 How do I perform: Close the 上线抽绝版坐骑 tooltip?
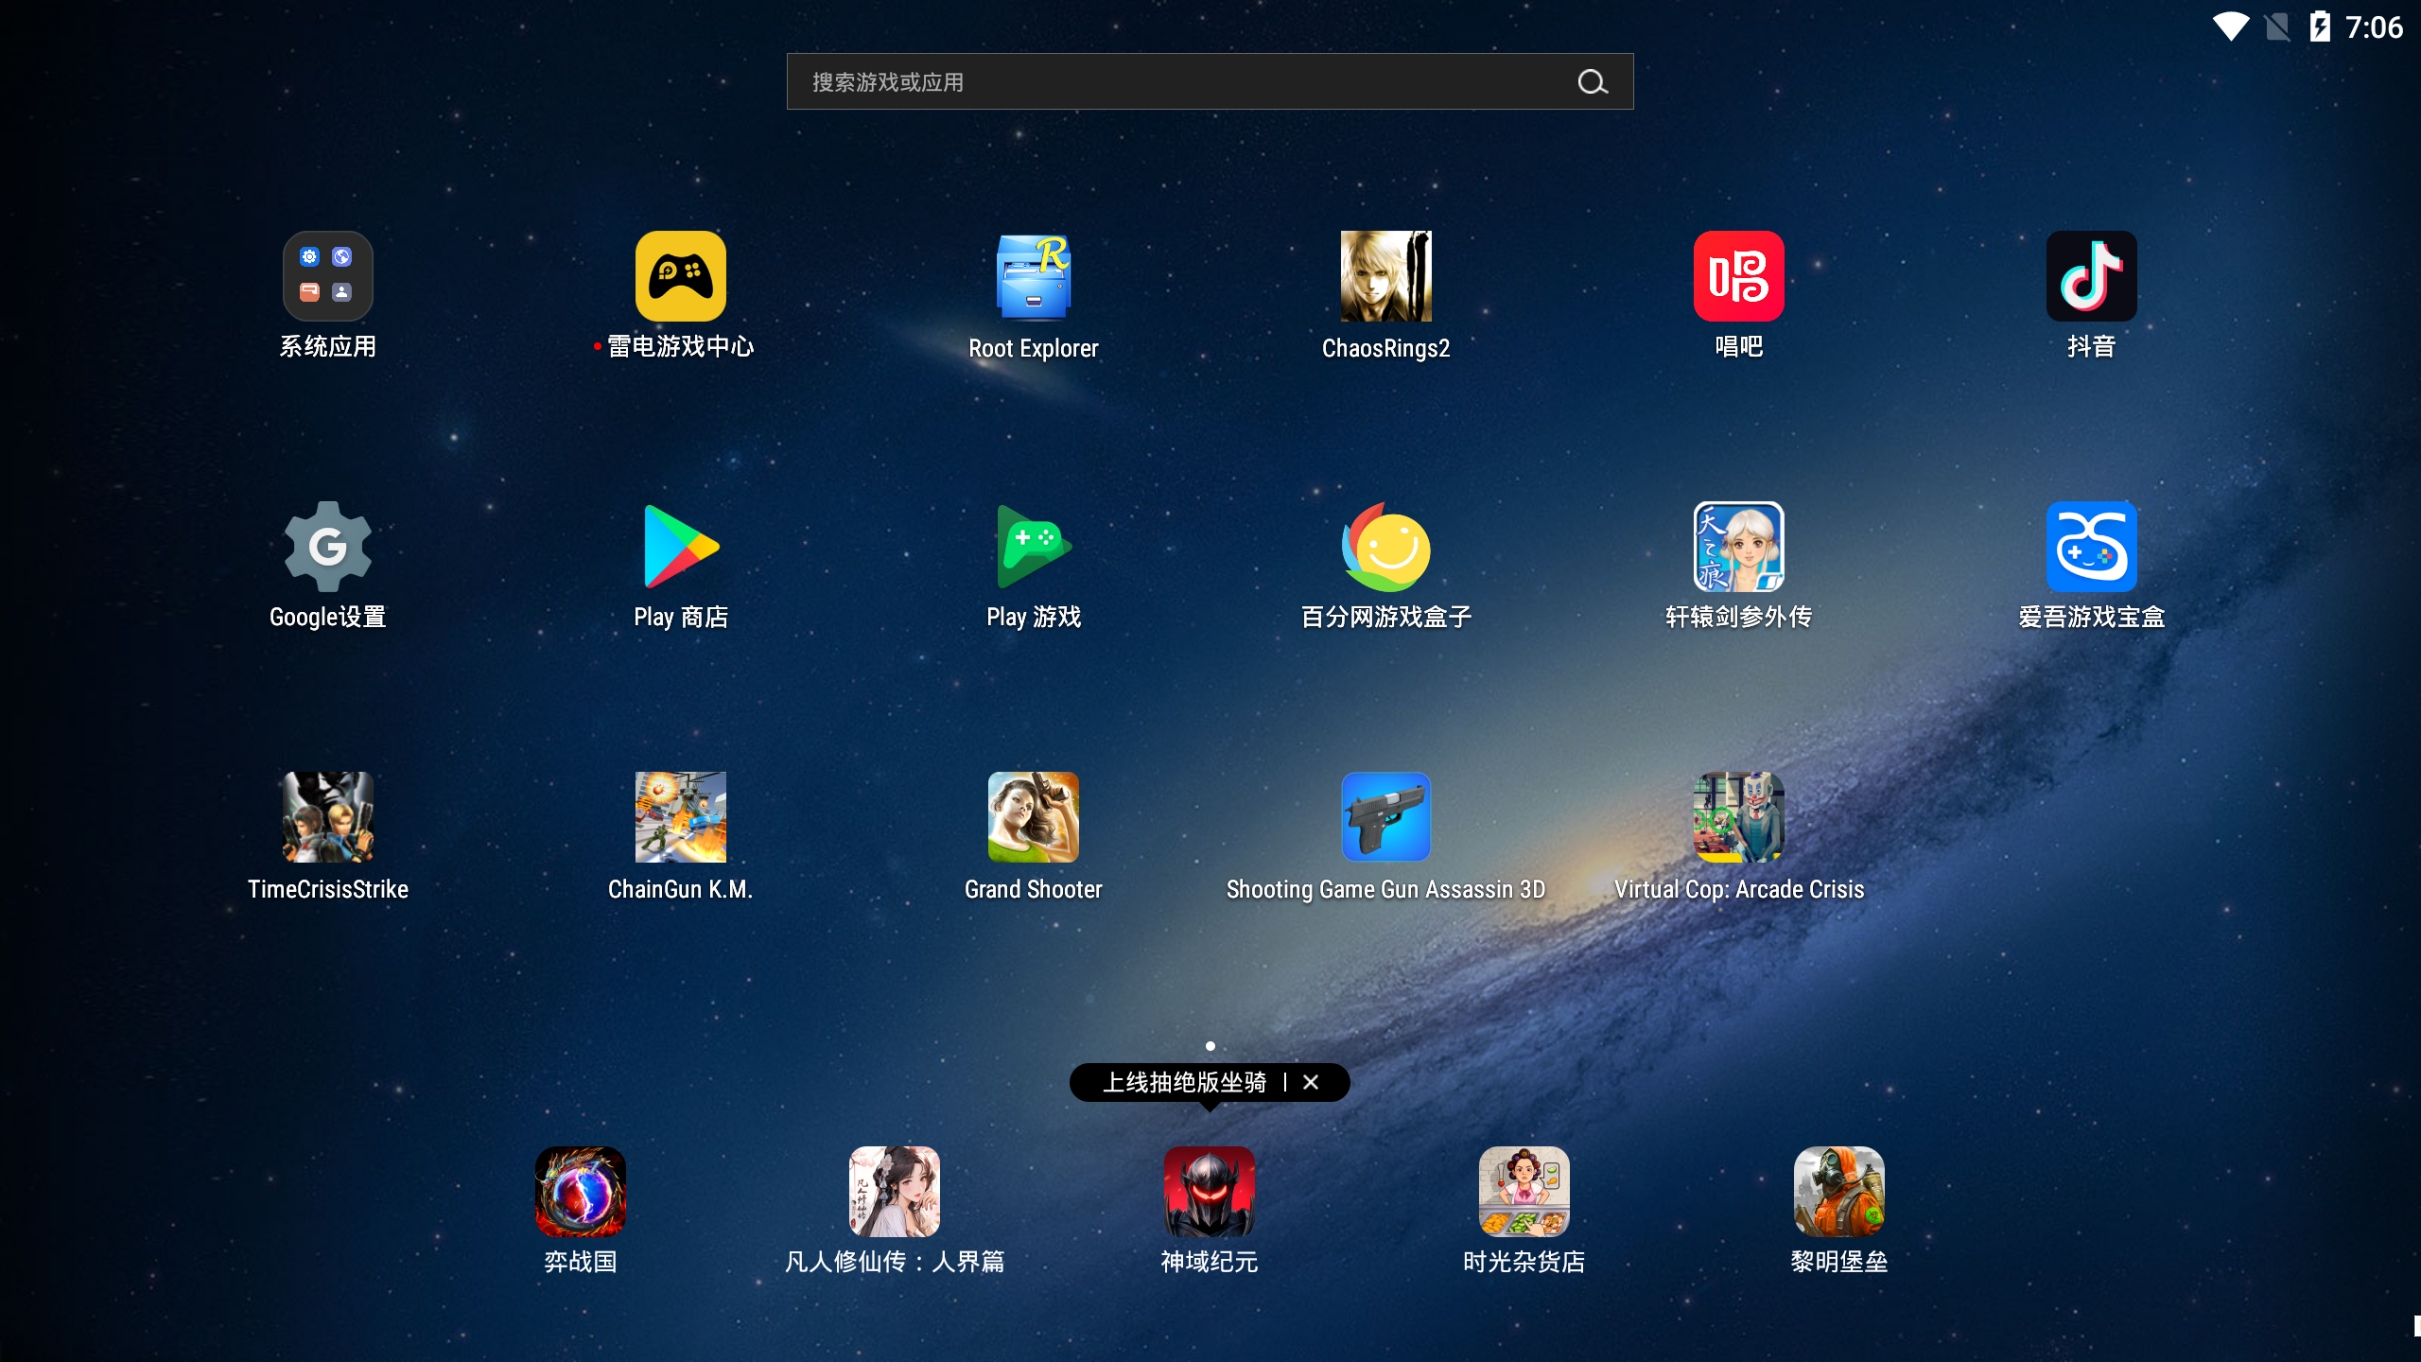click(1310, 1082)
